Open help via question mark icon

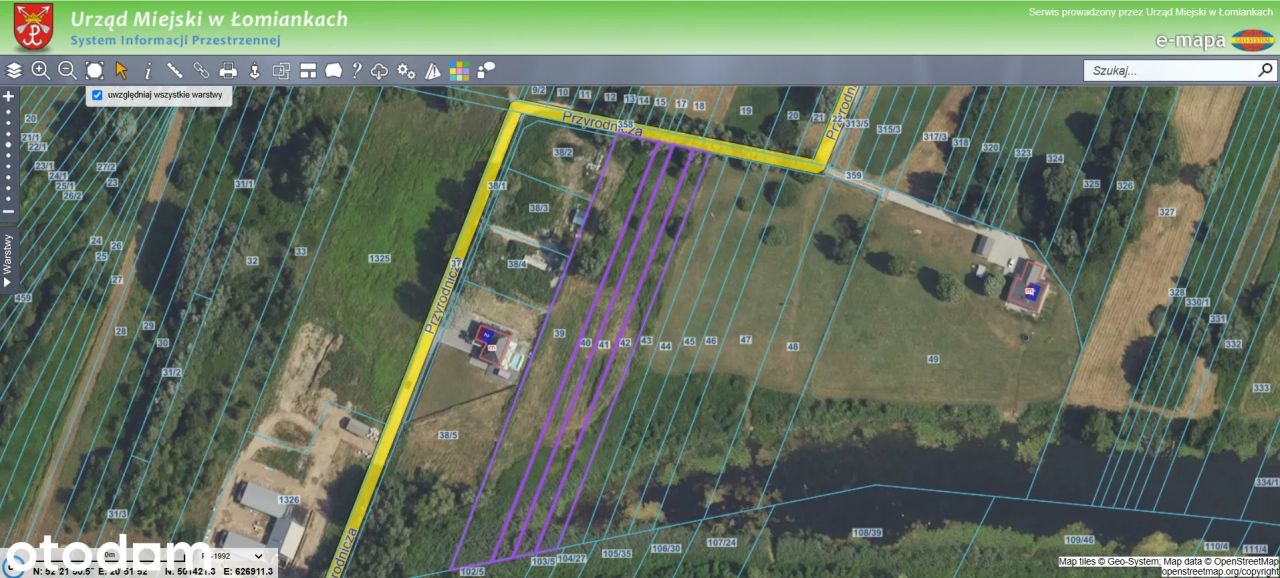click(x=356, y=70)
